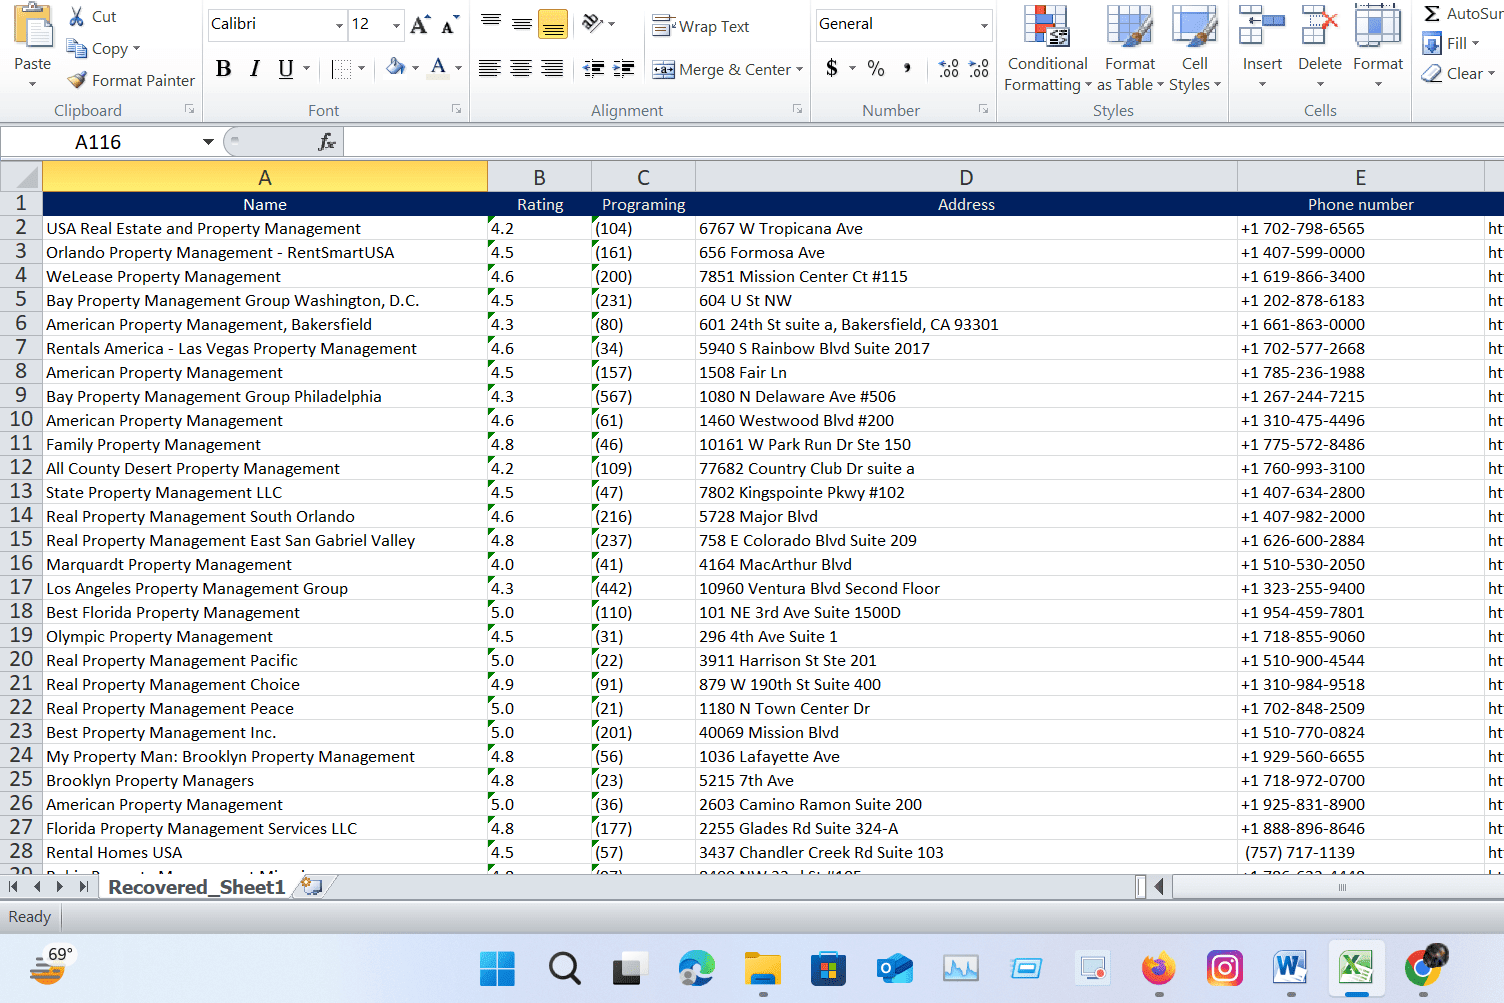
Task: Select column D header
Action: (966, 177)
